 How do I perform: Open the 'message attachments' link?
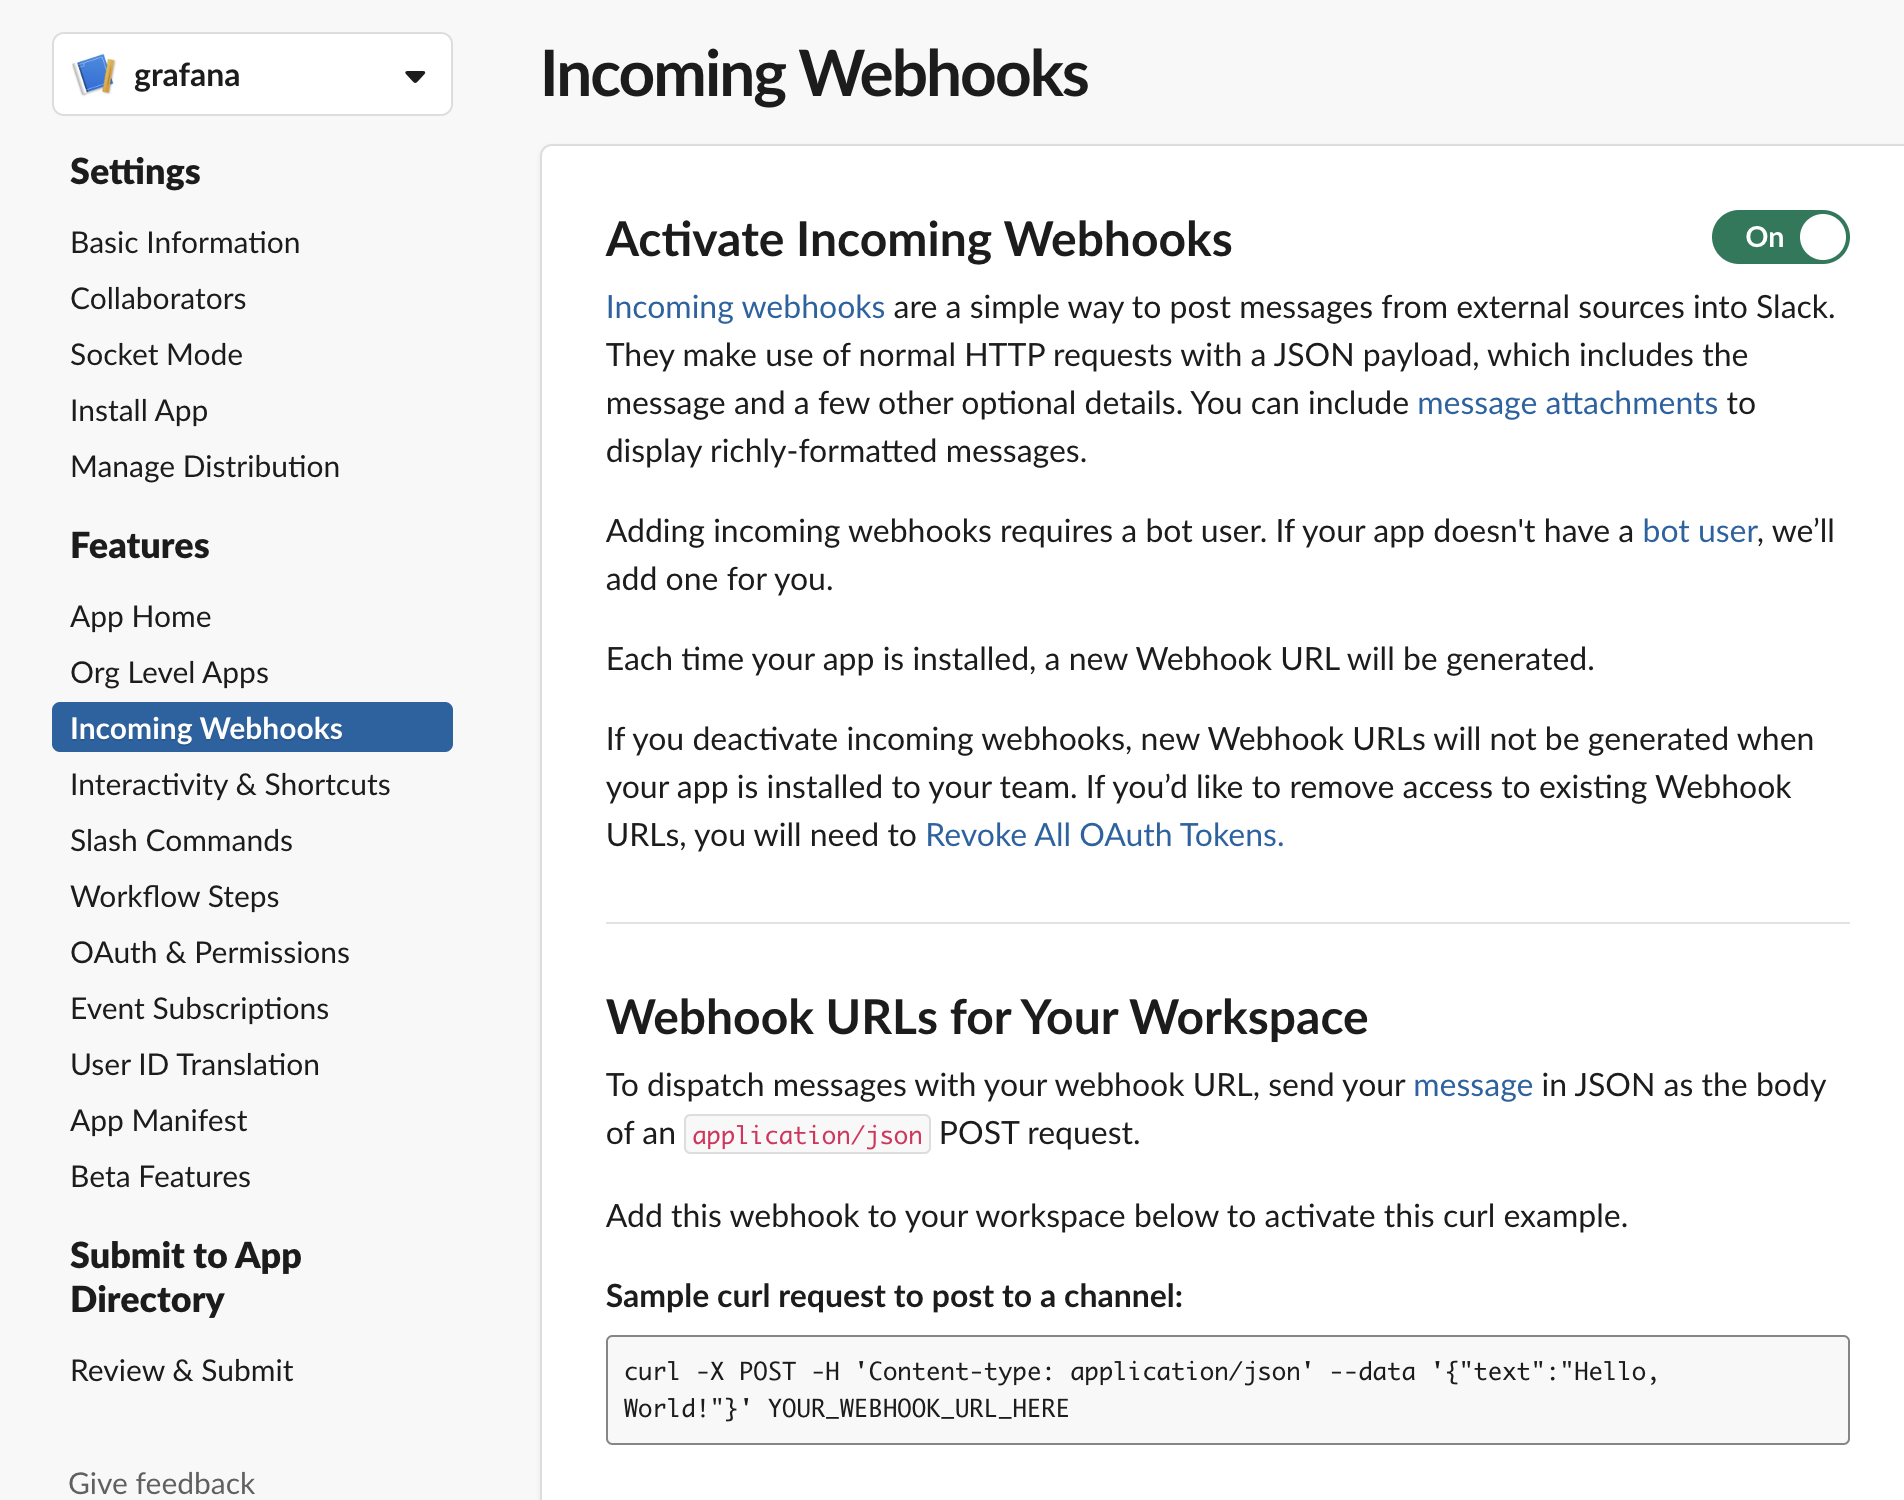click(1567, 403)
